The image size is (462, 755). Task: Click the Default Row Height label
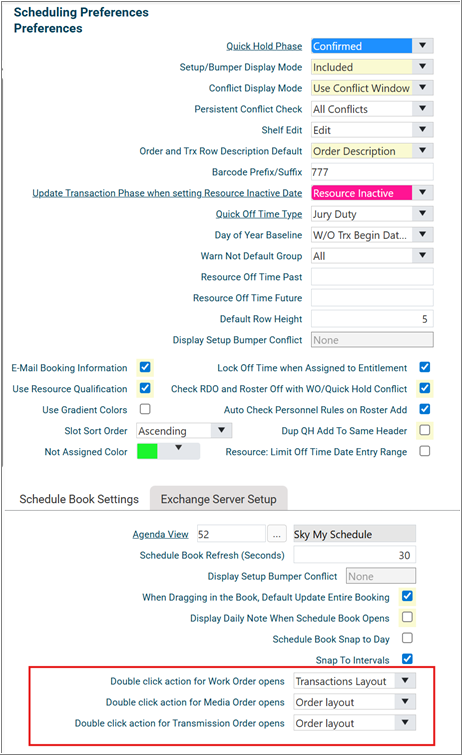pyautogui.click(x=261, y=319)
